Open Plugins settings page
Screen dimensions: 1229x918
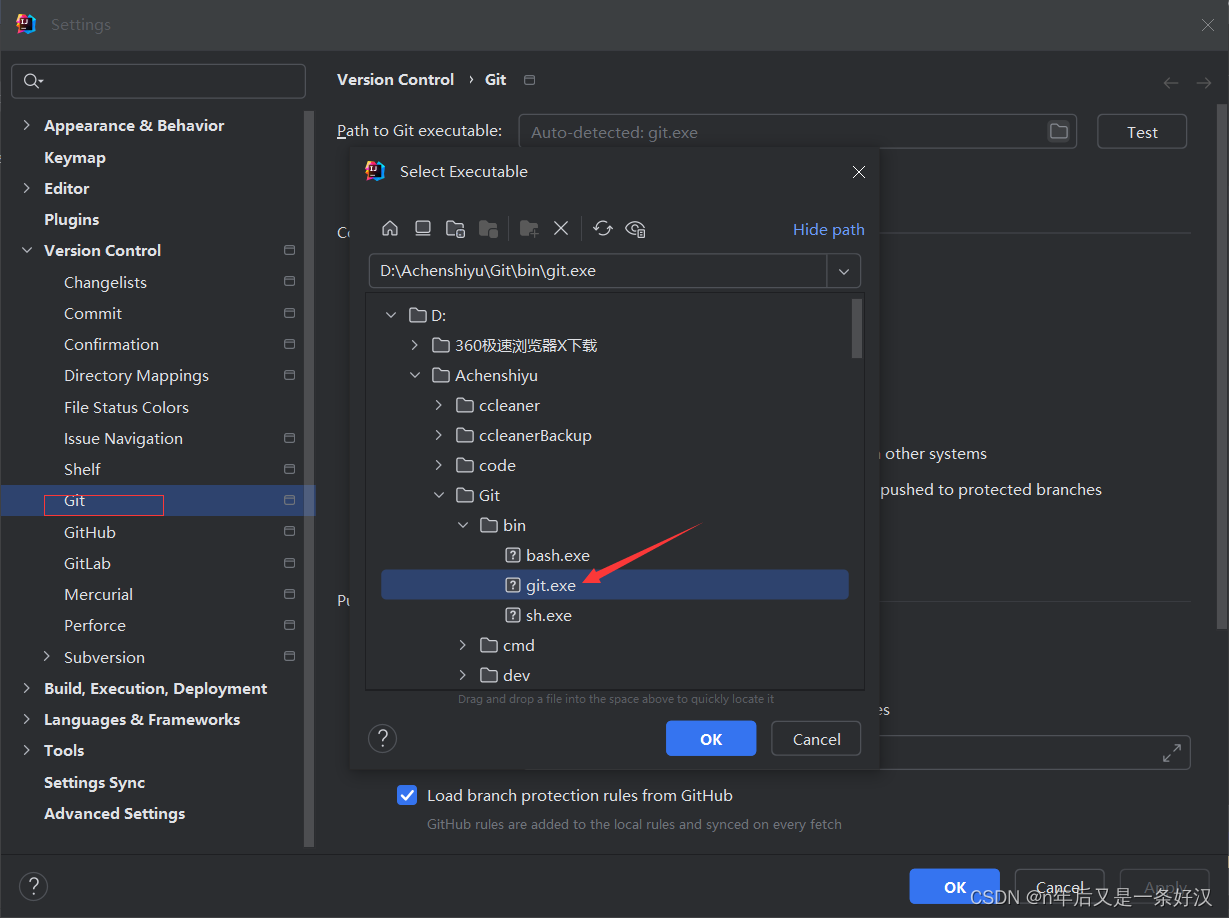(72, 219)
